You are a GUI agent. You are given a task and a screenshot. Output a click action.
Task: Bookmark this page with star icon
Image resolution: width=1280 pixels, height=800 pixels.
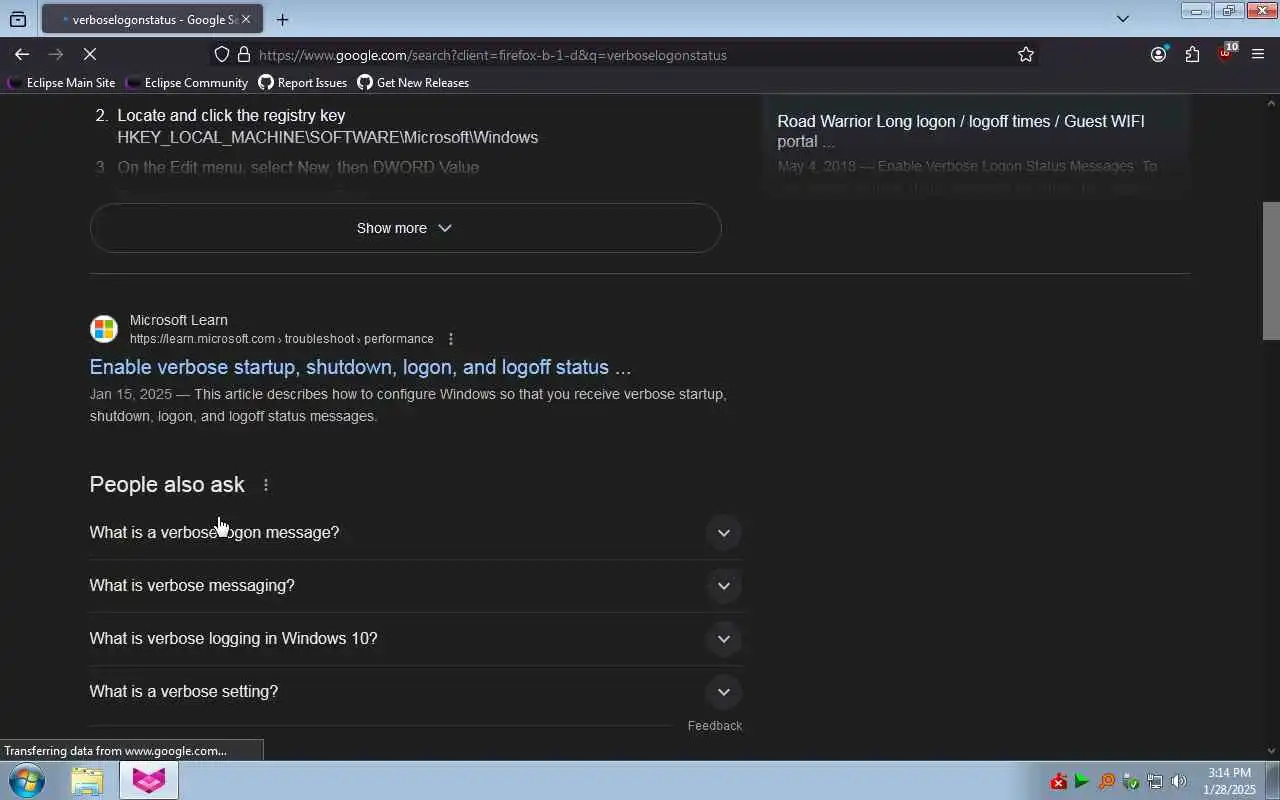(1026, 55)
